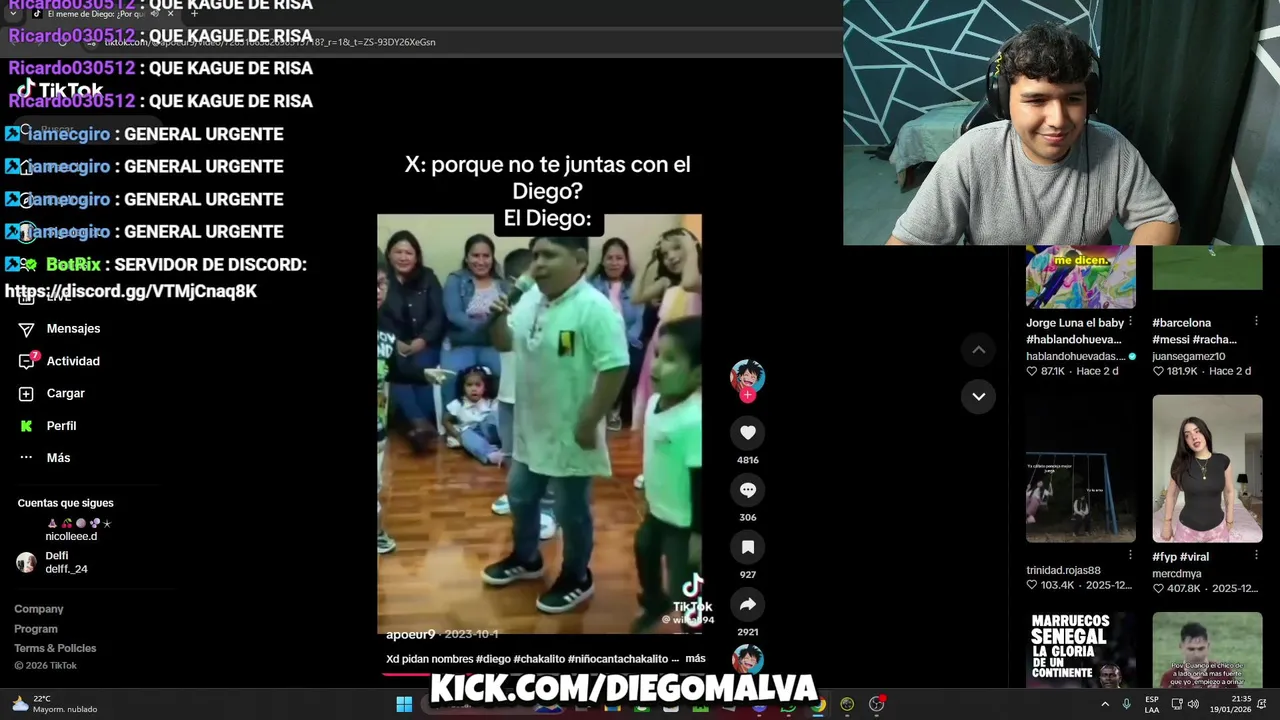Image resolution: width=1280 pixels, height=720 pixels.
Task: Click the Cargar plus-square icon
Action: [27, 394]
